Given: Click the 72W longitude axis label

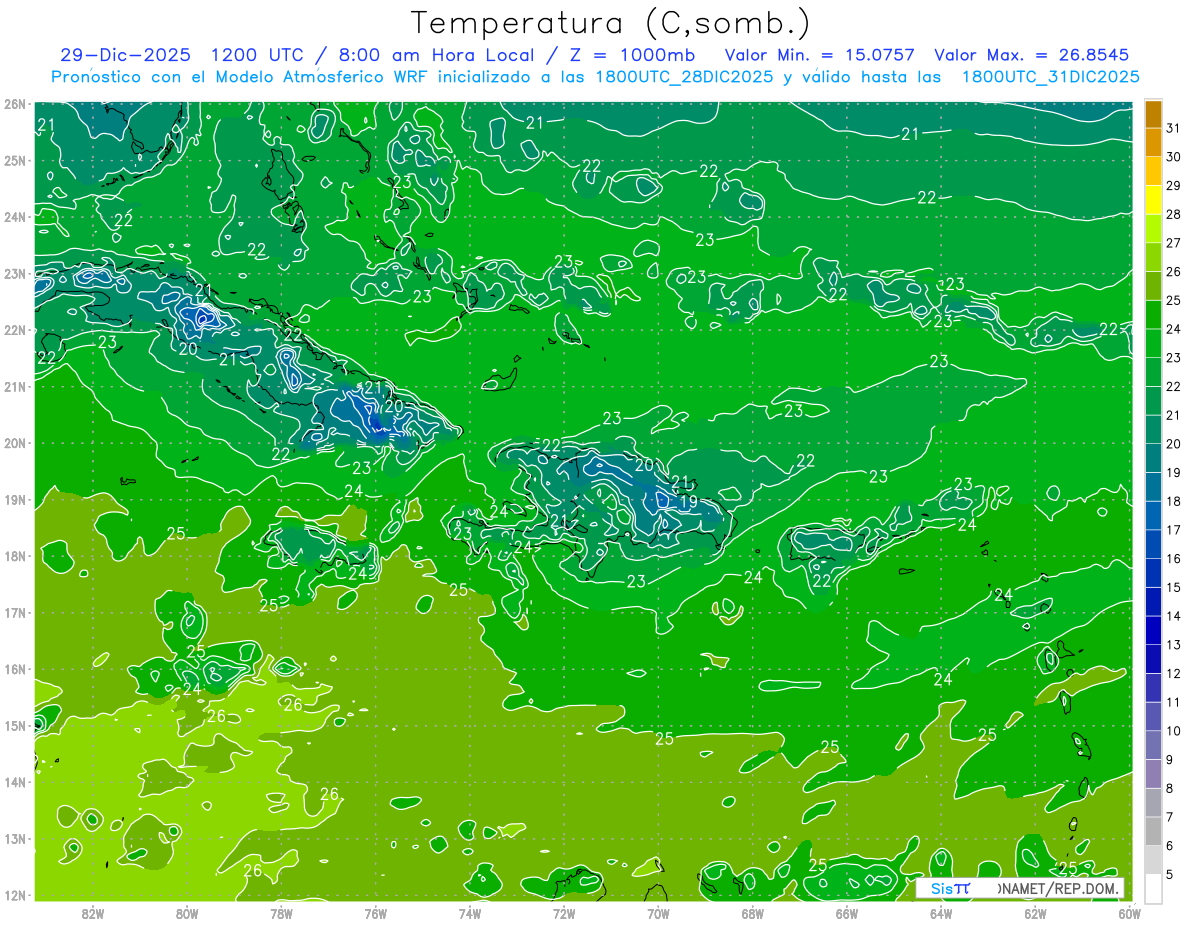Looking at the screenshot, I should click(x=564, y=913).
